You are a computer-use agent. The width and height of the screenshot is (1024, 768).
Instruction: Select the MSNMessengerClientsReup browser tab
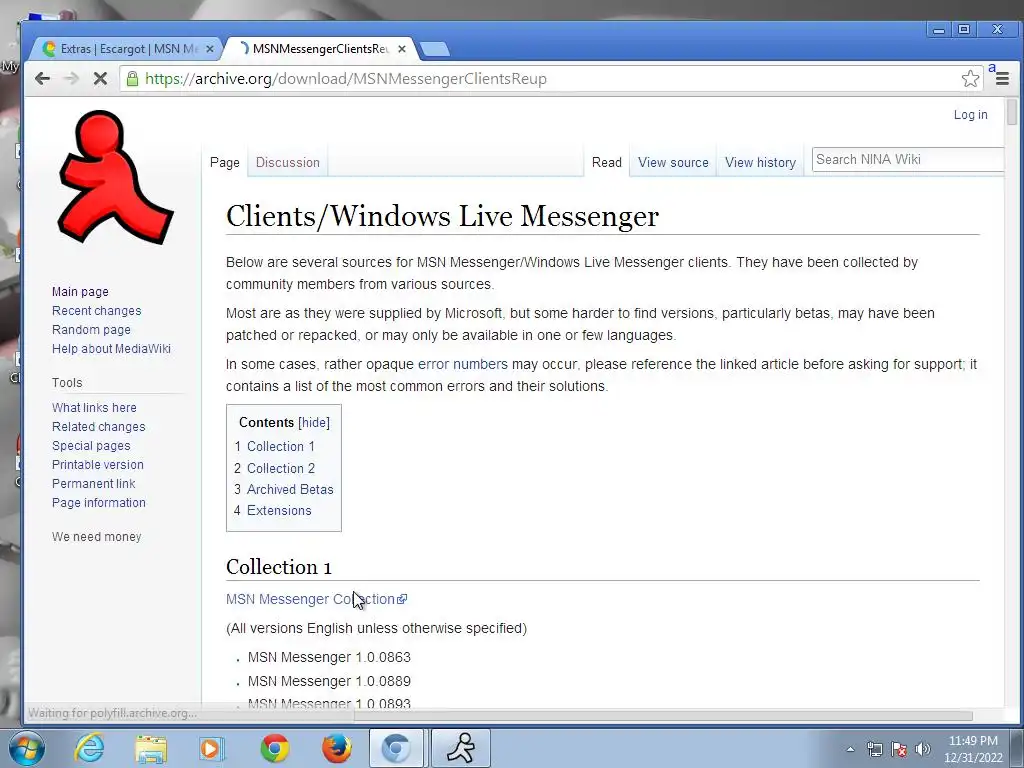coord(320,49)
